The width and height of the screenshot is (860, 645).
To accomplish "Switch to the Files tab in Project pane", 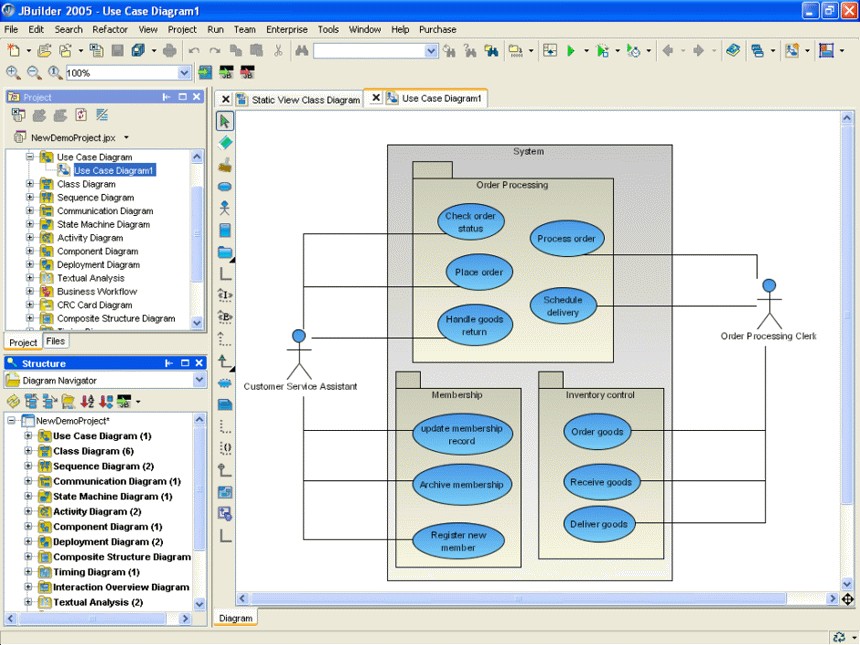I will point(55,341).
